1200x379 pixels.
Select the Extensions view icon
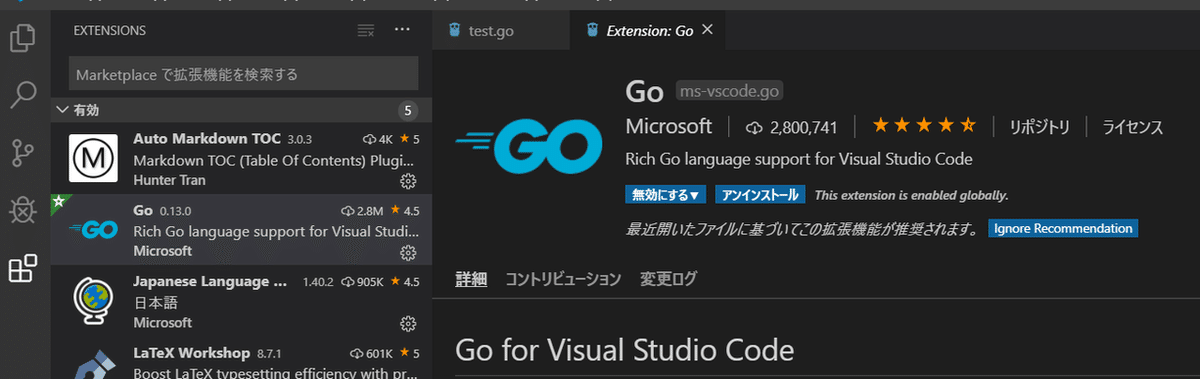[x=23, y=268]
